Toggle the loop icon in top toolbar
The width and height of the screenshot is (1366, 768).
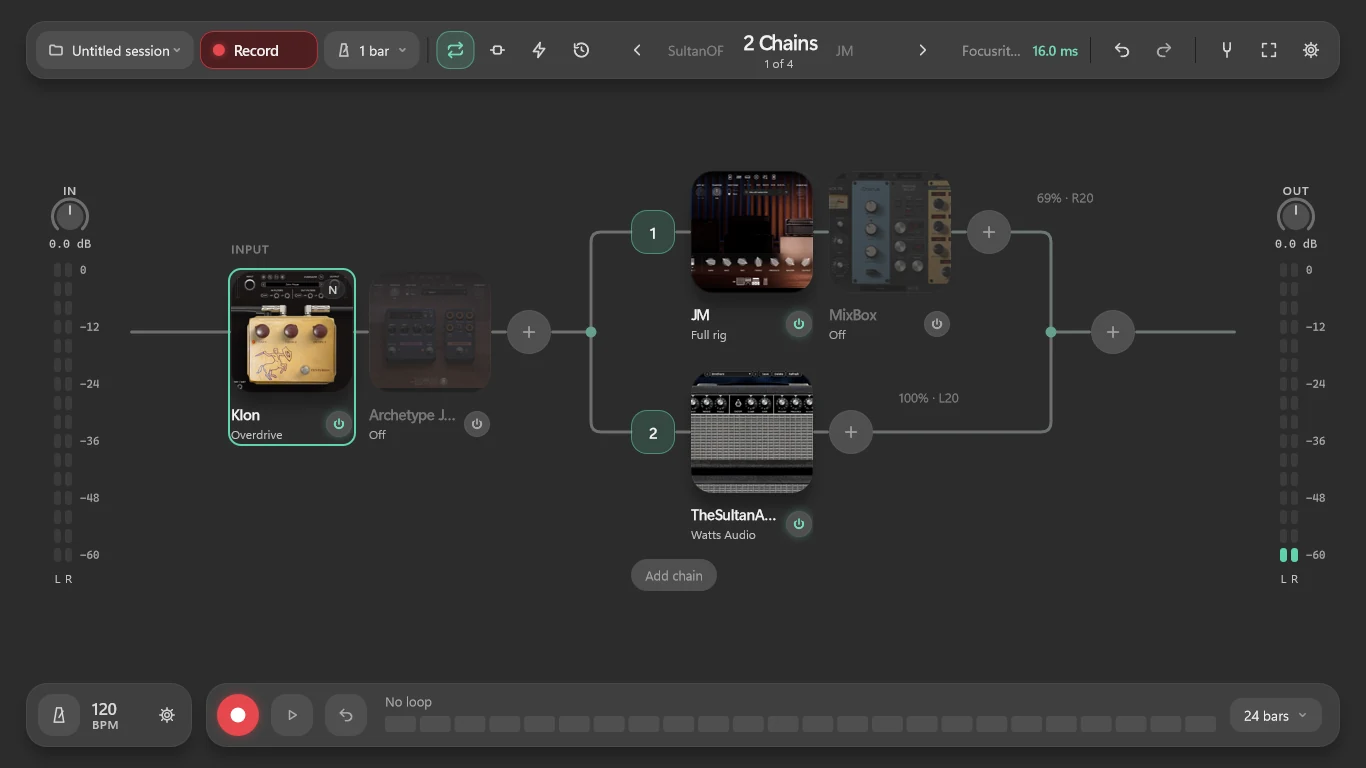(x=455, y=50)
